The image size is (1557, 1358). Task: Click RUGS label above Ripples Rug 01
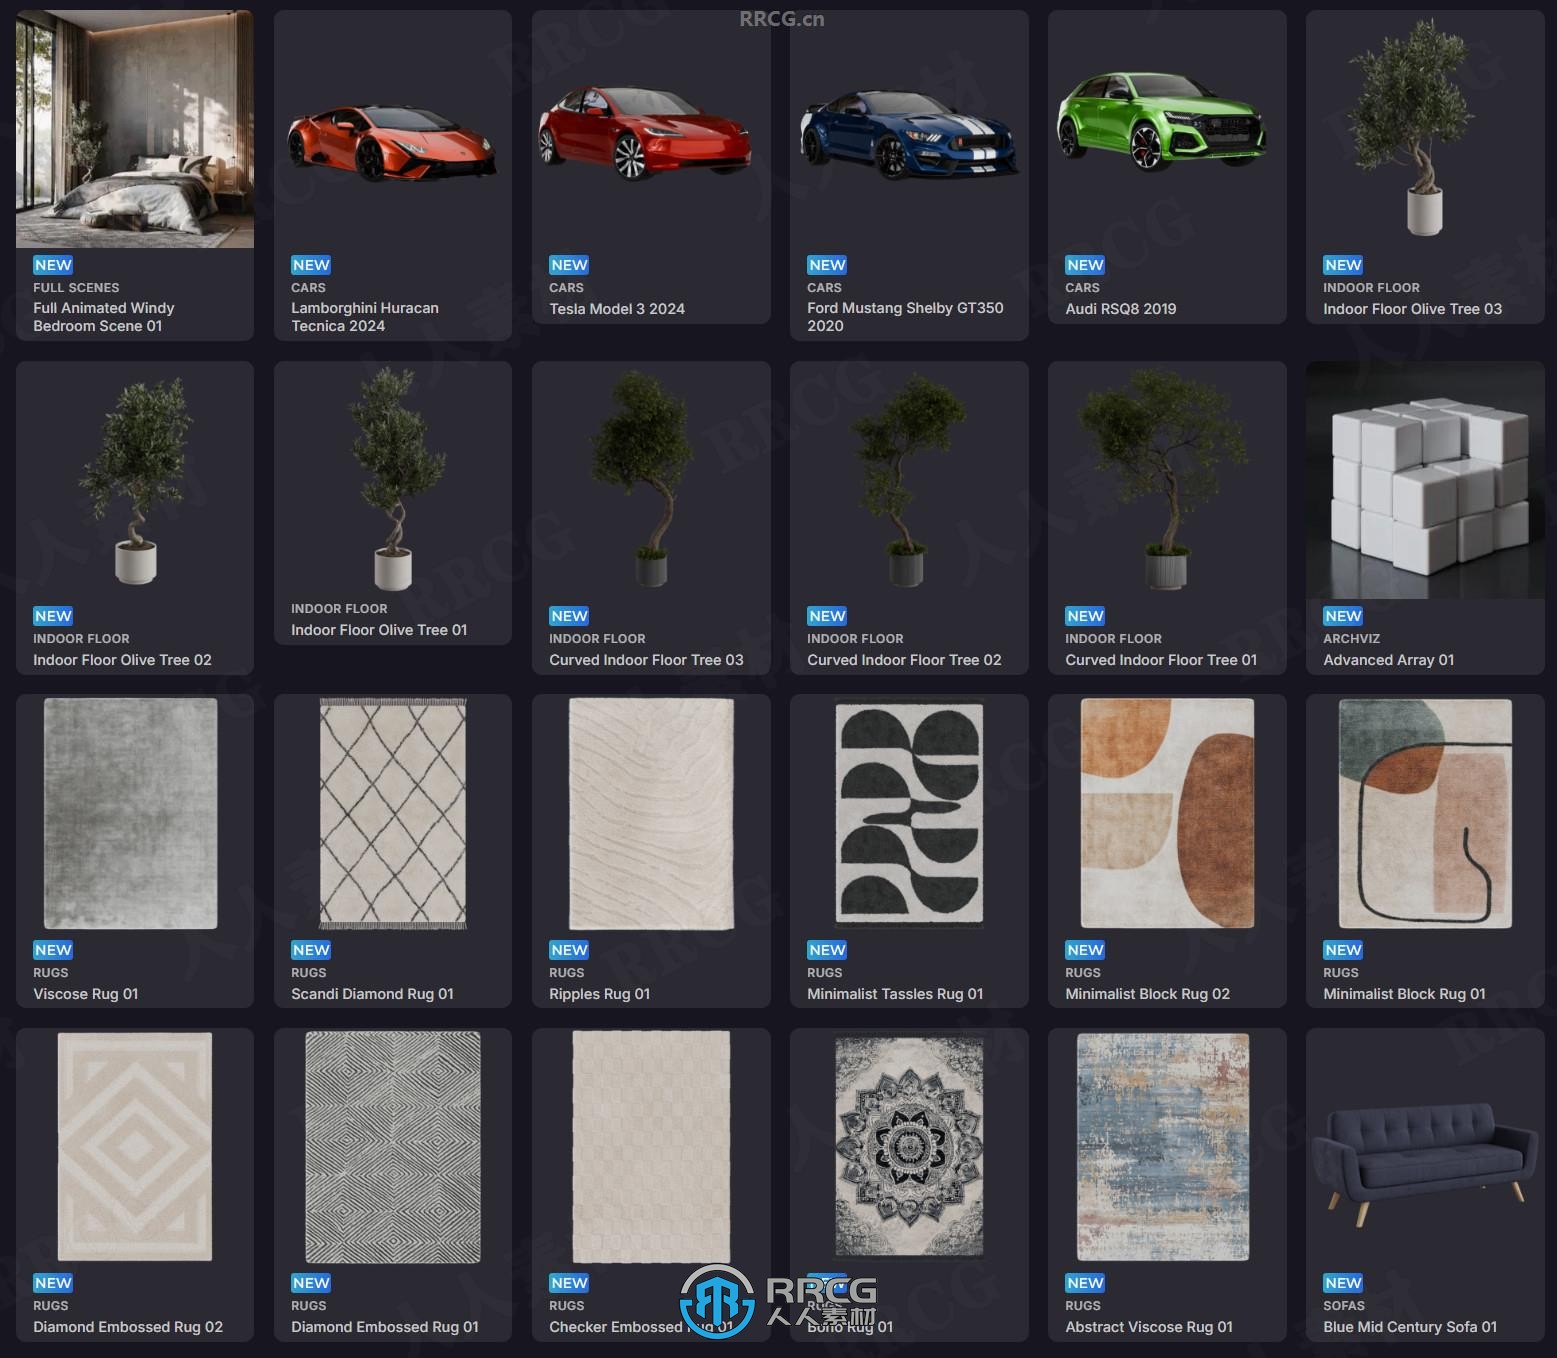point(567,972)
